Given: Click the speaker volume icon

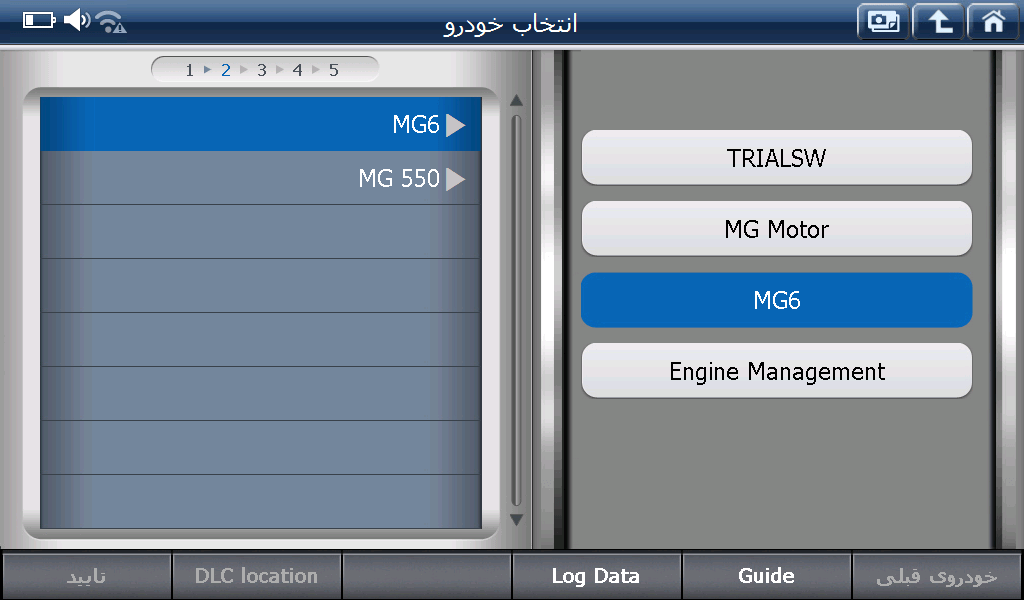Looking at the screenshot, I should click(x=77, y=21).
